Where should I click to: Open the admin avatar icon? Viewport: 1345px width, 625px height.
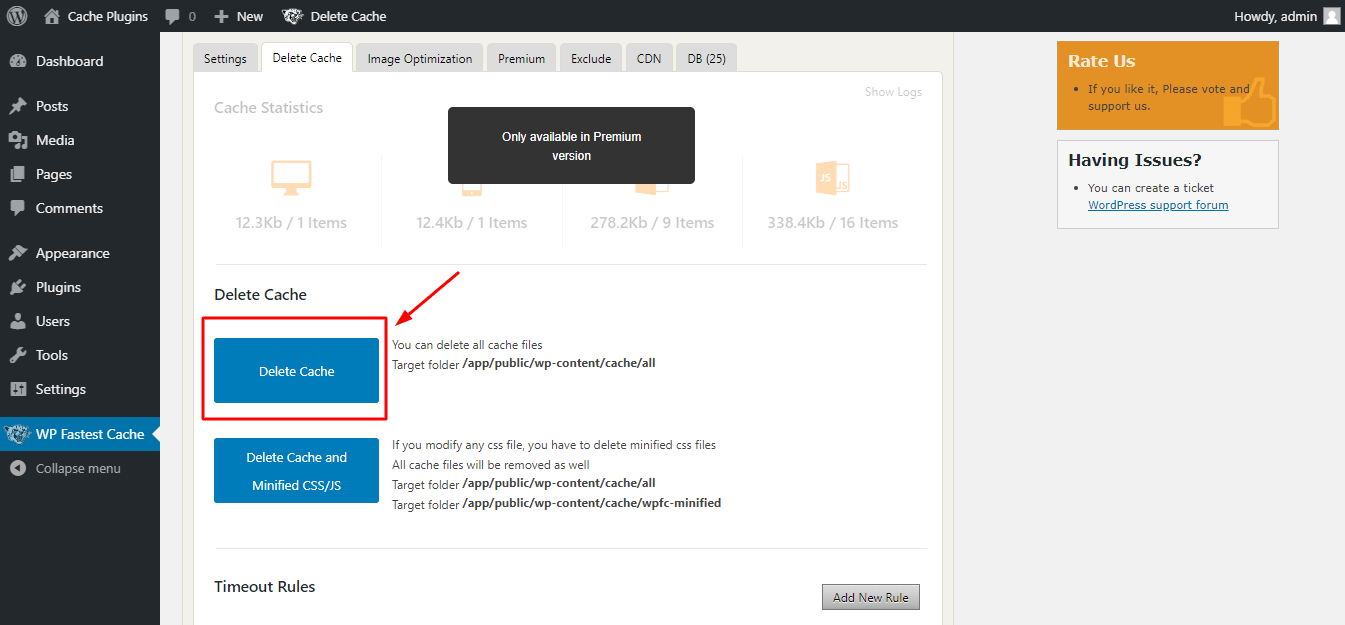coord(1331,16)
